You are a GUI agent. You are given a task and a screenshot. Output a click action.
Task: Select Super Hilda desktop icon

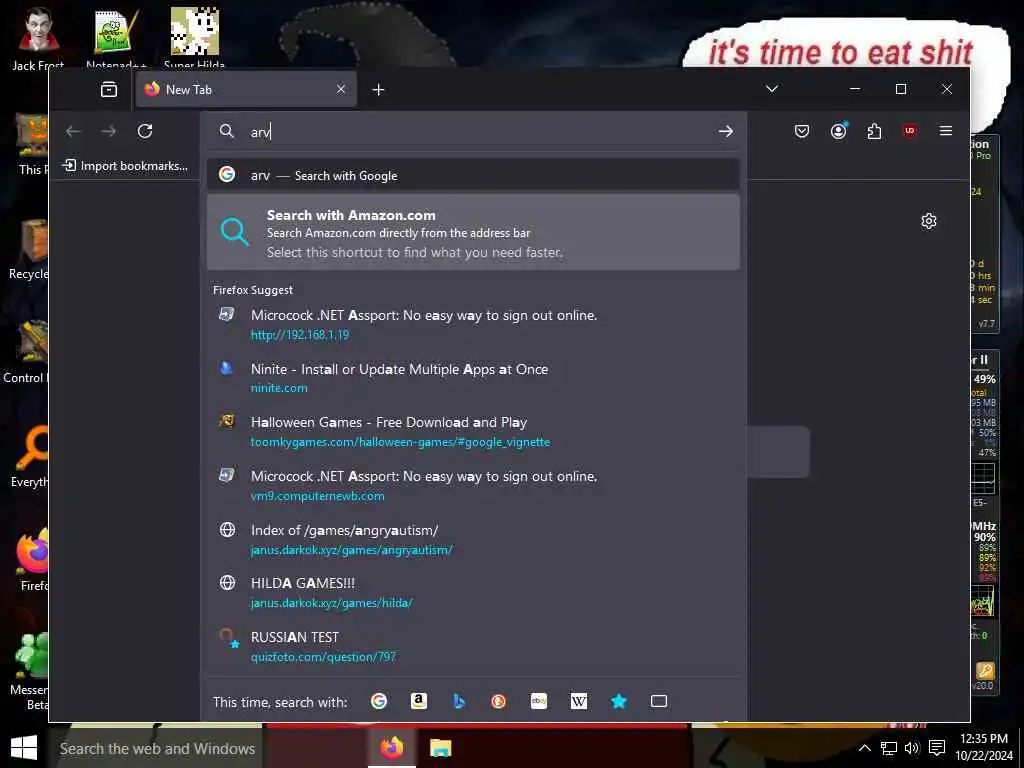tap(195, 37)
